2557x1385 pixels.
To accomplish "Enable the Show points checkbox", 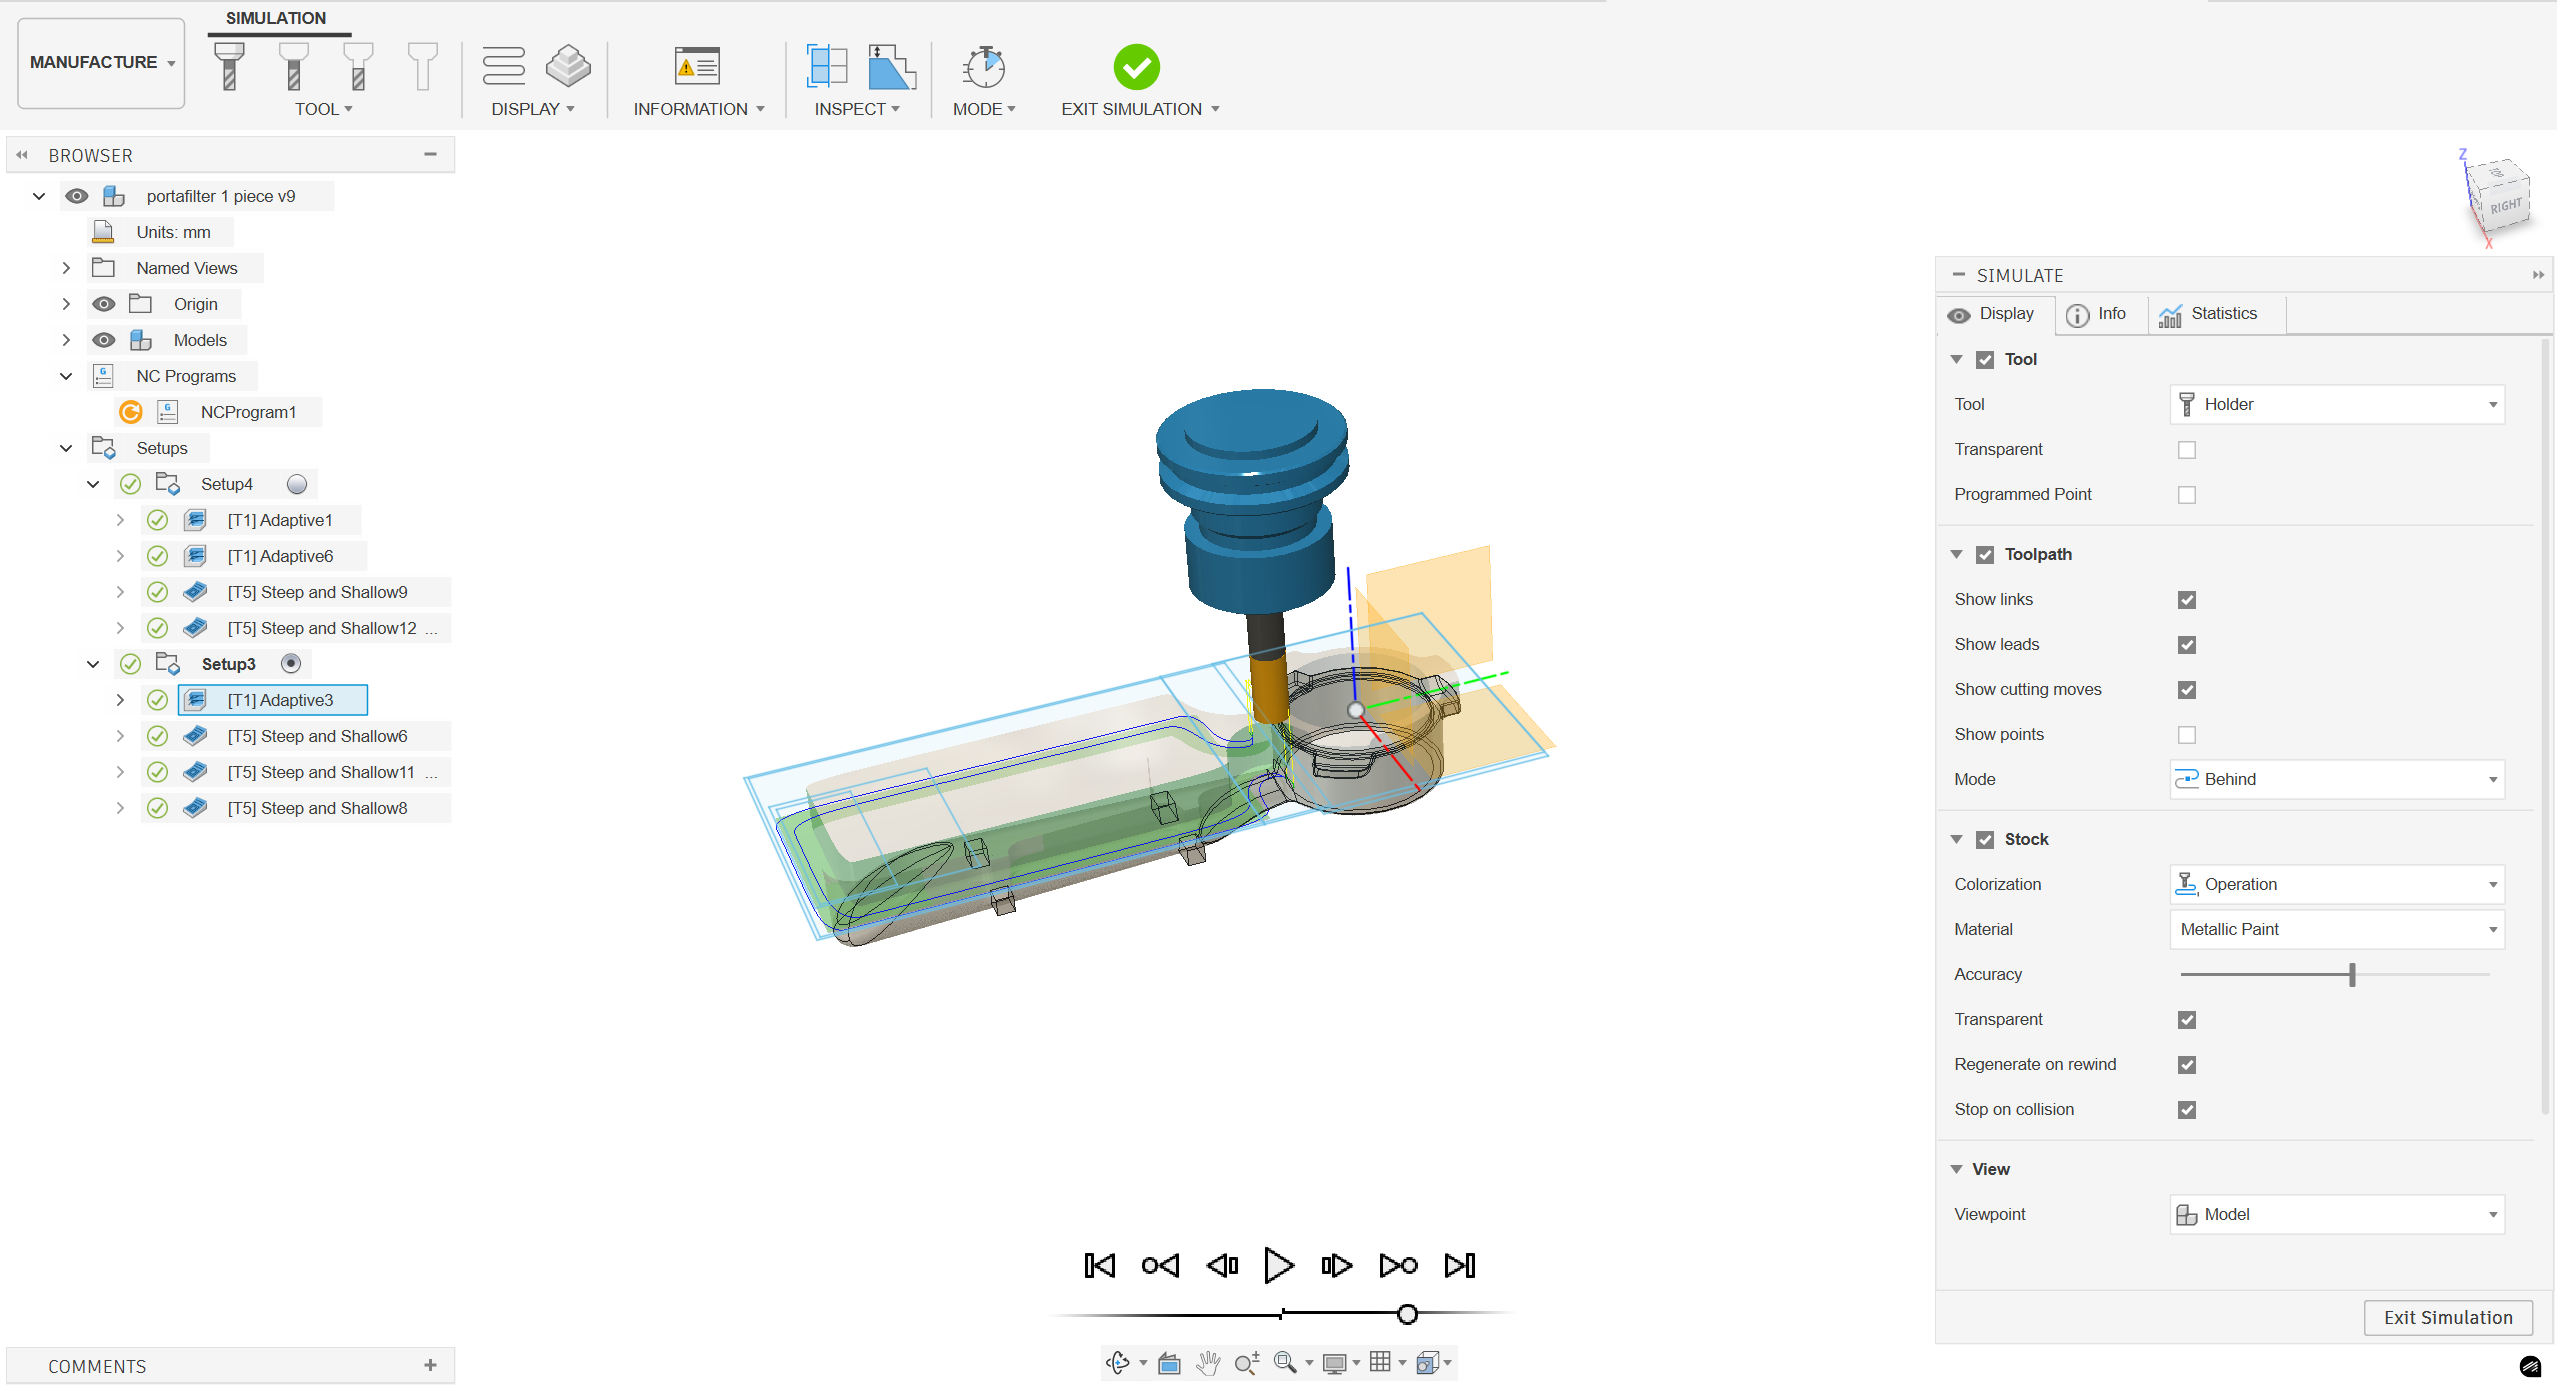I will pos(2187,734).
